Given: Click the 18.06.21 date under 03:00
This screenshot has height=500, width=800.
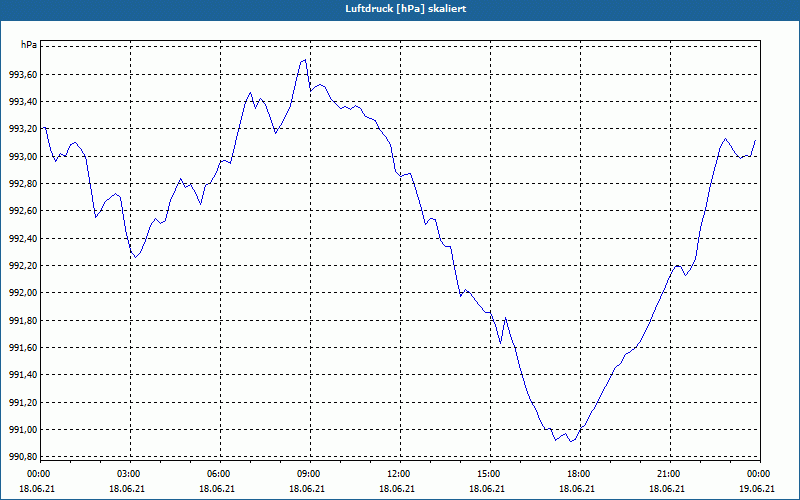Looking at the screenshot, I should [127, 489].
